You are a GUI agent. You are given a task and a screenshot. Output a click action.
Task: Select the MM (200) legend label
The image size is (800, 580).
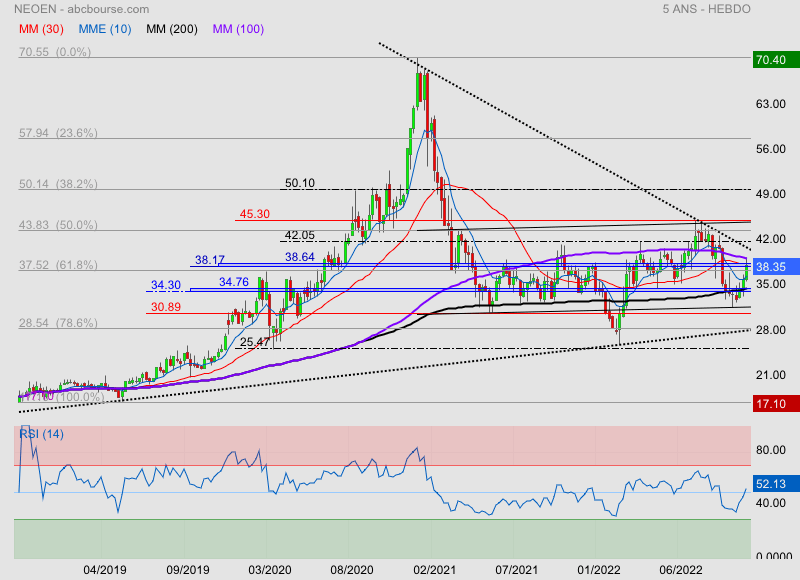tap(172, 29)
